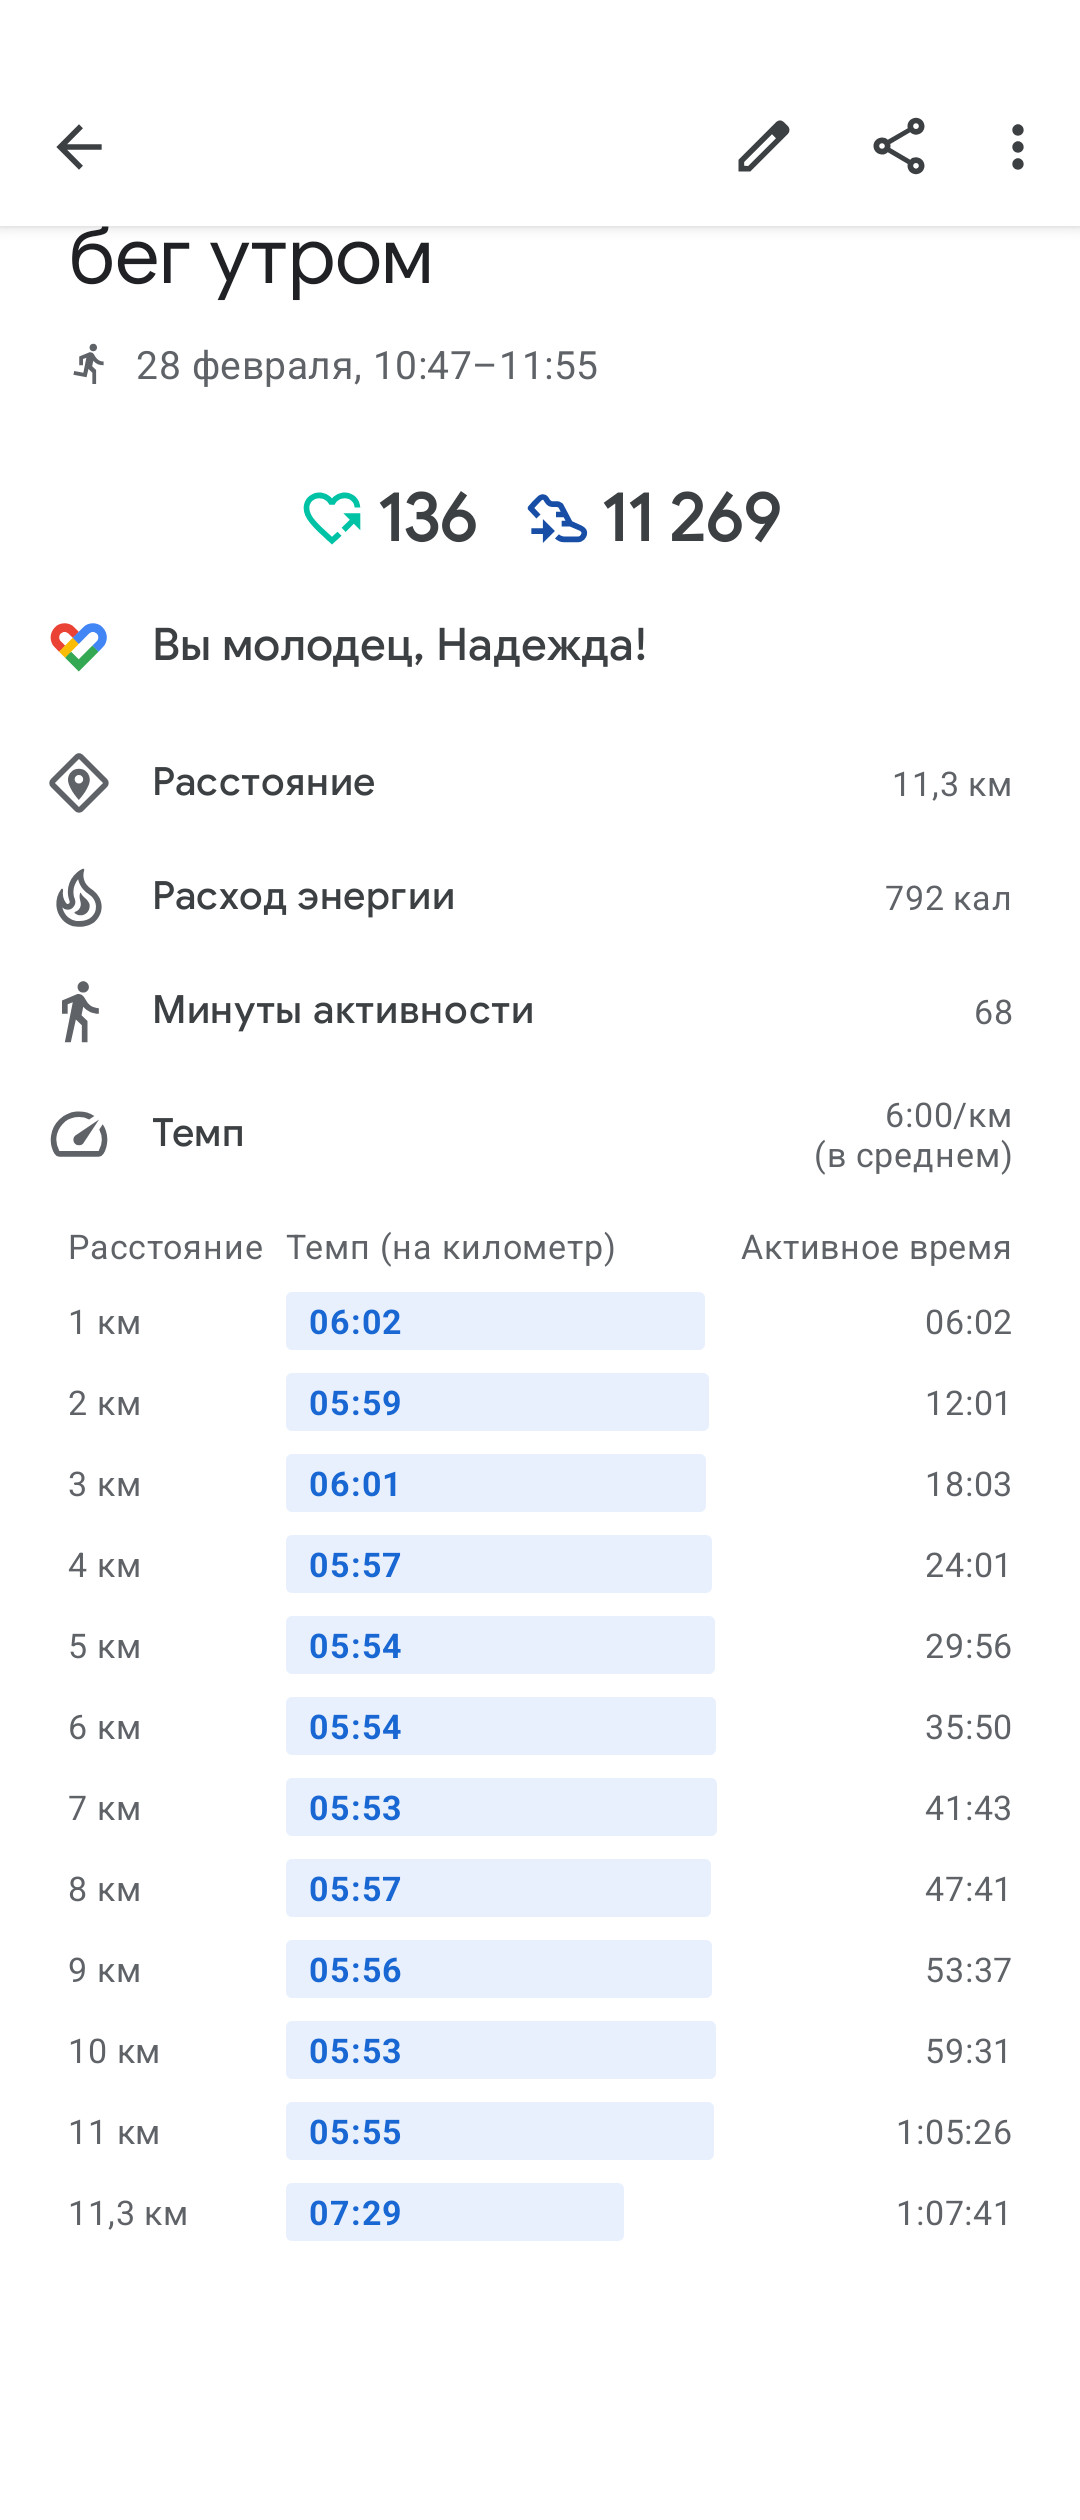Open the pencil edit icon

tap(764, 147)
